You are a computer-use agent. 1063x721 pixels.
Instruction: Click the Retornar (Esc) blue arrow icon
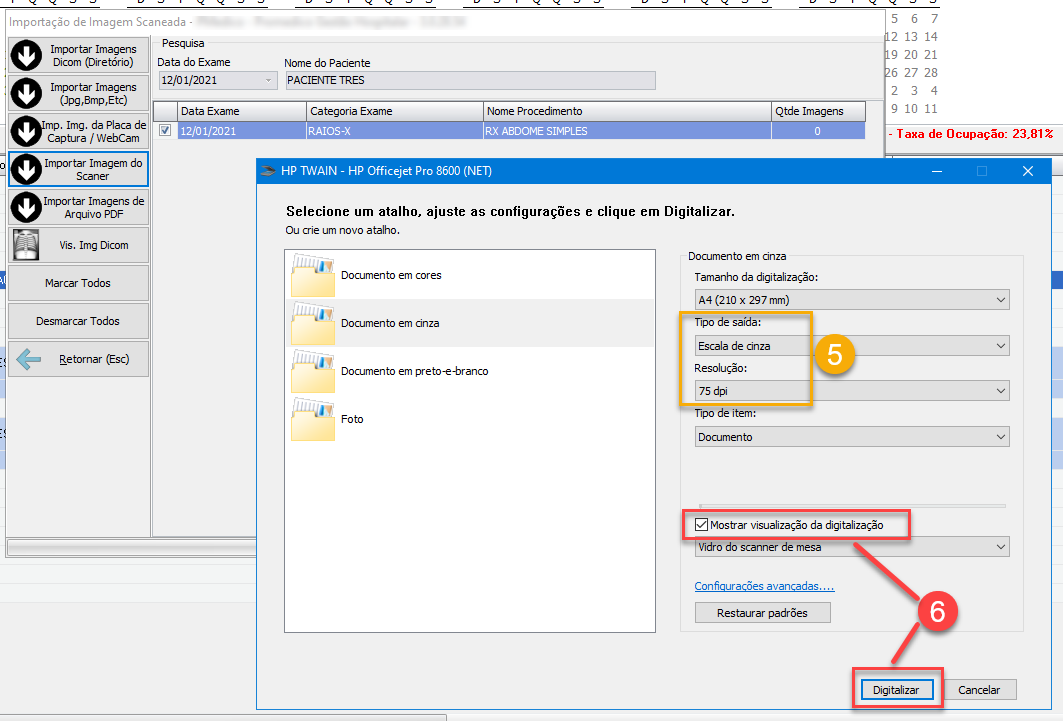click(x=30, y=359)
